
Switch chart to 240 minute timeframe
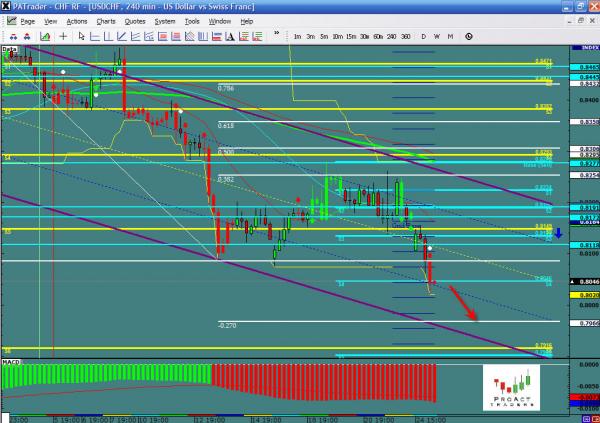click(x=392, y=37)
